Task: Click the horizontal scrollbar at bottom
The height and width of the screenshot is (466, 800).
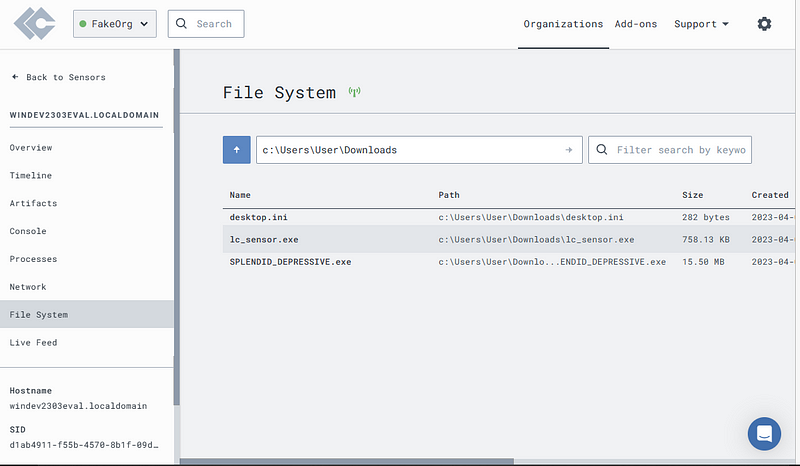Action: click(x=346, y=461)
